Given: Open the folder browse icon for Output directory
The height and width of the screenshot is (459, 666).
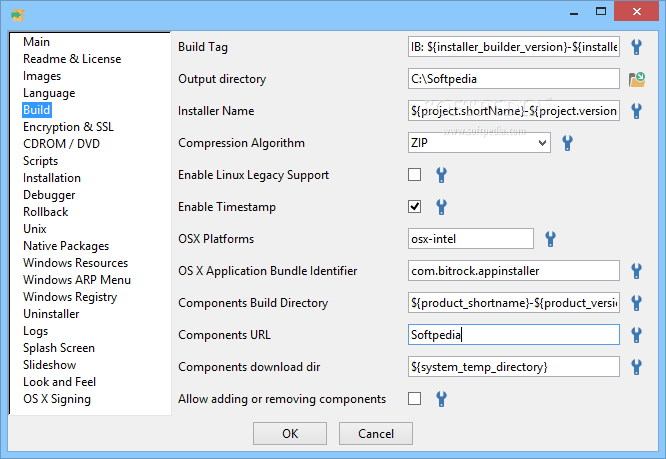Looking at the screenshot, I should [x=637, y=79].
